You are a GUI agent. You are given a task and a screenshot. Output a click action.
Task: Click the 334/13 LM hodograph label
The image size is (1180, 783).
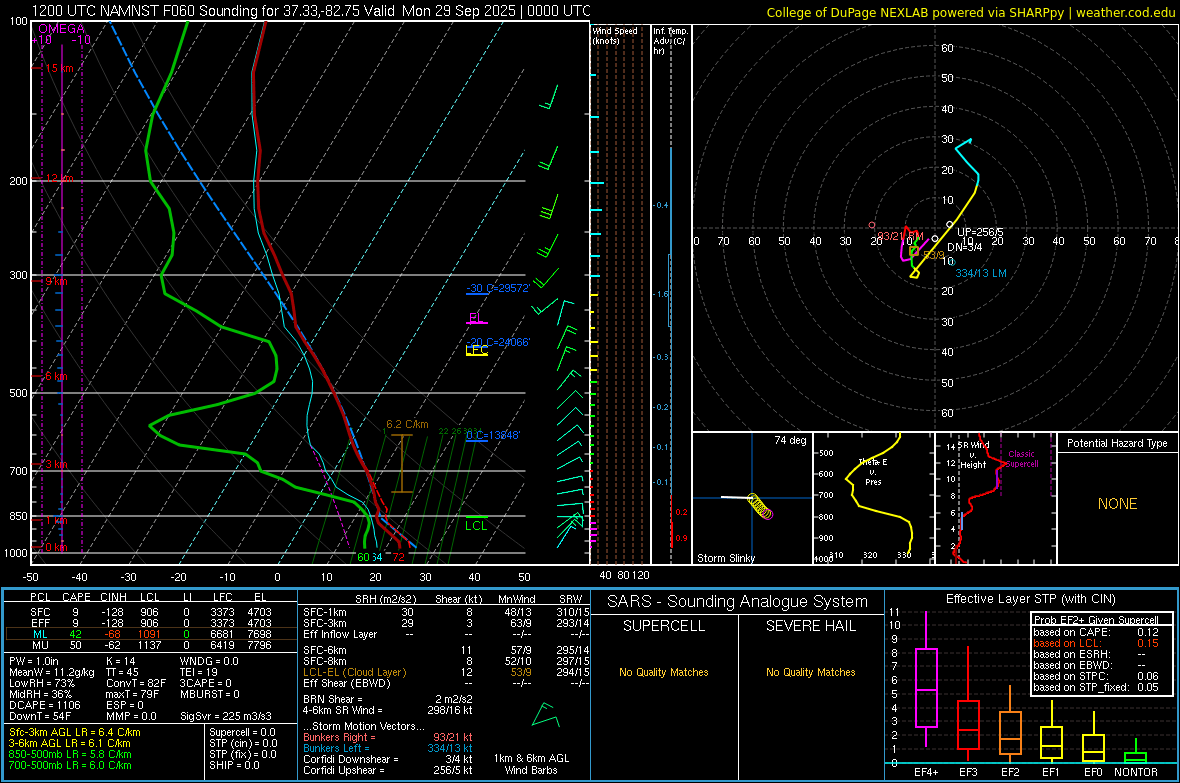click(x=981, y=273)
